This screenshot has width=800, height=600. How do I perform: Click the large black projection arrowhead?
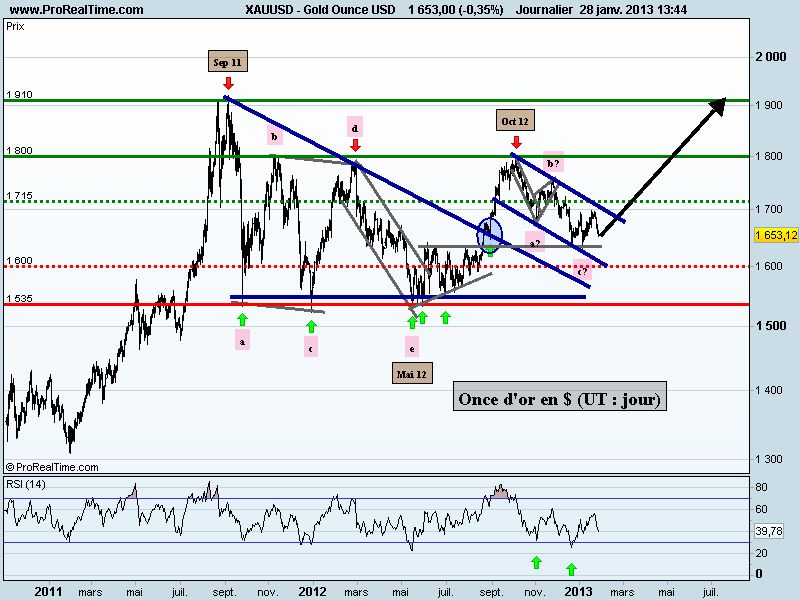(x=718, y=106)
